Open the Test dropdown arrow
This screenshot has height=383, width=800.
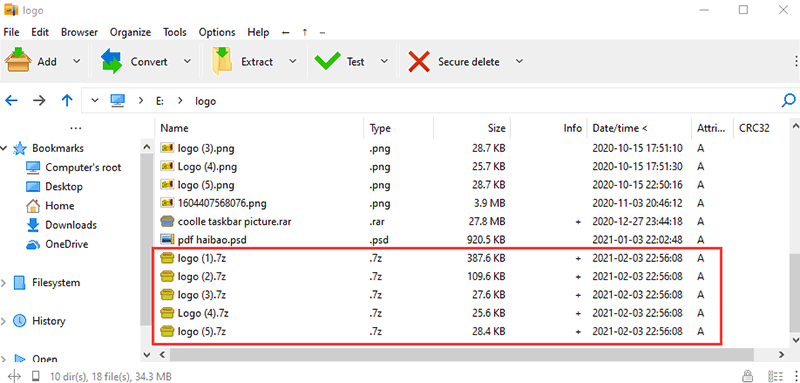(384, 61)
